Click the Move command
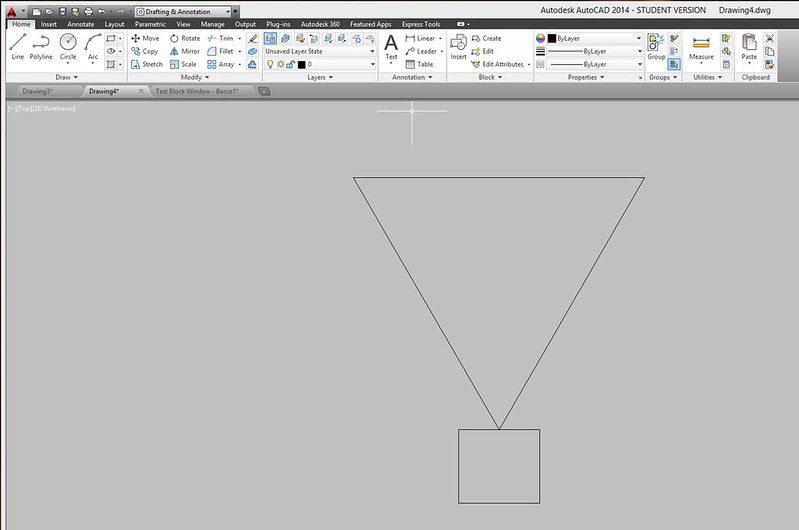The width and height of the screenshot is (799, 530). (145, 38)
